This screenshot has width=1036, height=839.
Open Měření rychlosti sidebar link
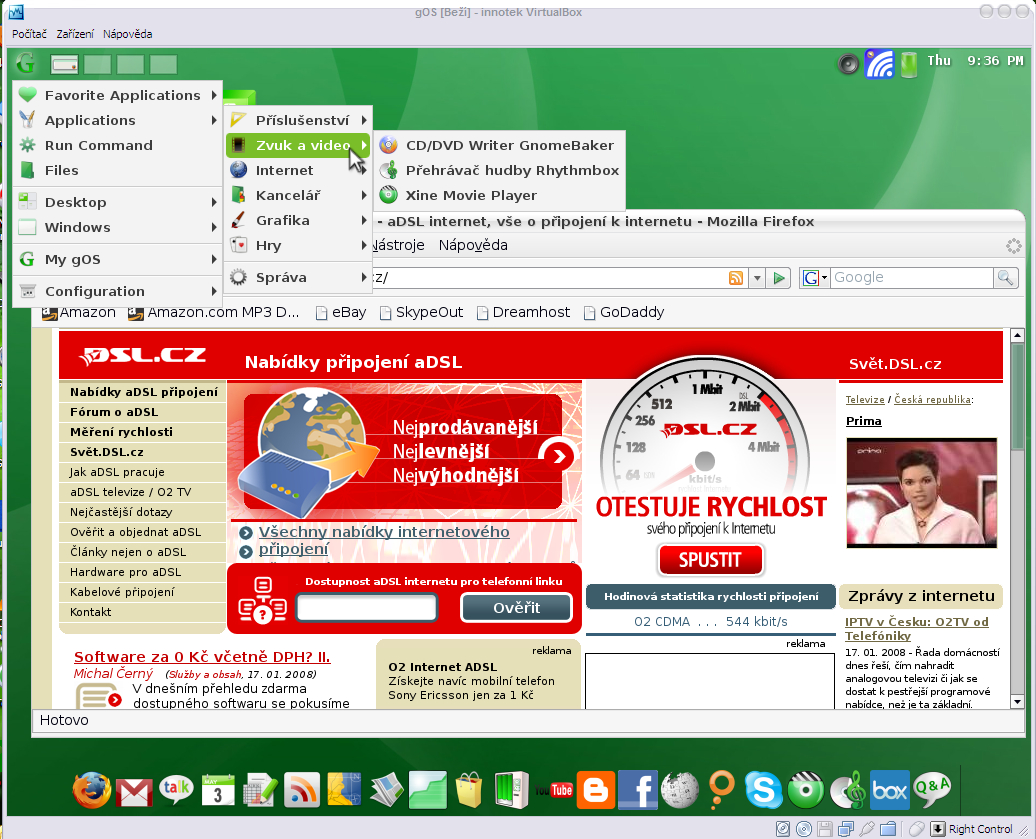coord(121,432)
